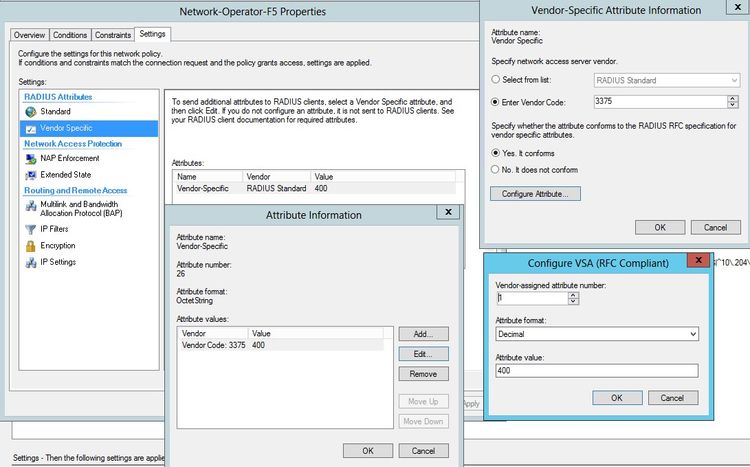The width and height of the screenshot is (750, 467).
Task: Click the Standard globe icon in the settings list
Action: [31, 111]
